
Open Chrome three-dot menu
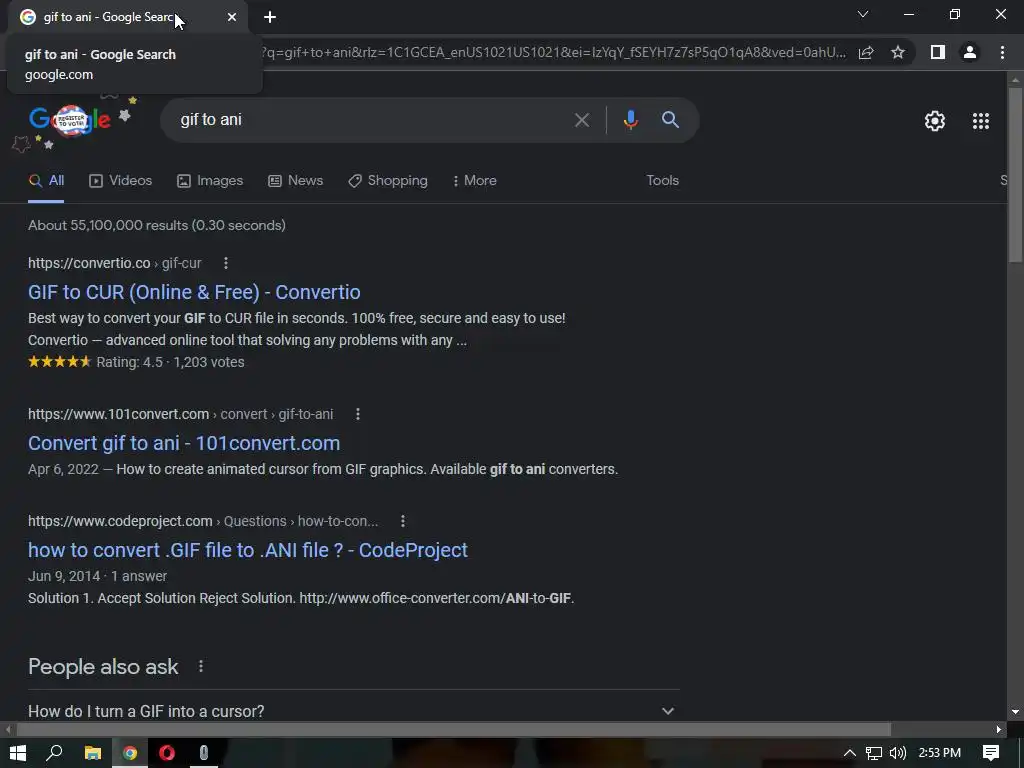tap(1002, 52)
